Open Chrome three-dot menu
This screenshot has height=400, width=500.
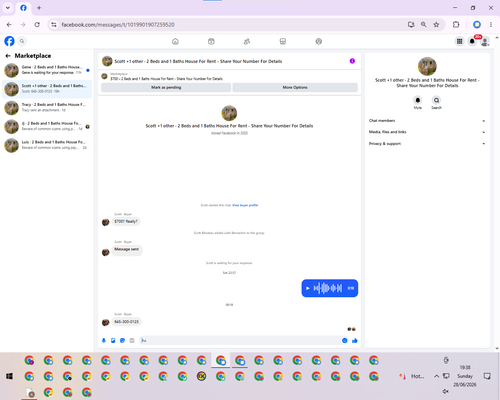tap(491, 24)
